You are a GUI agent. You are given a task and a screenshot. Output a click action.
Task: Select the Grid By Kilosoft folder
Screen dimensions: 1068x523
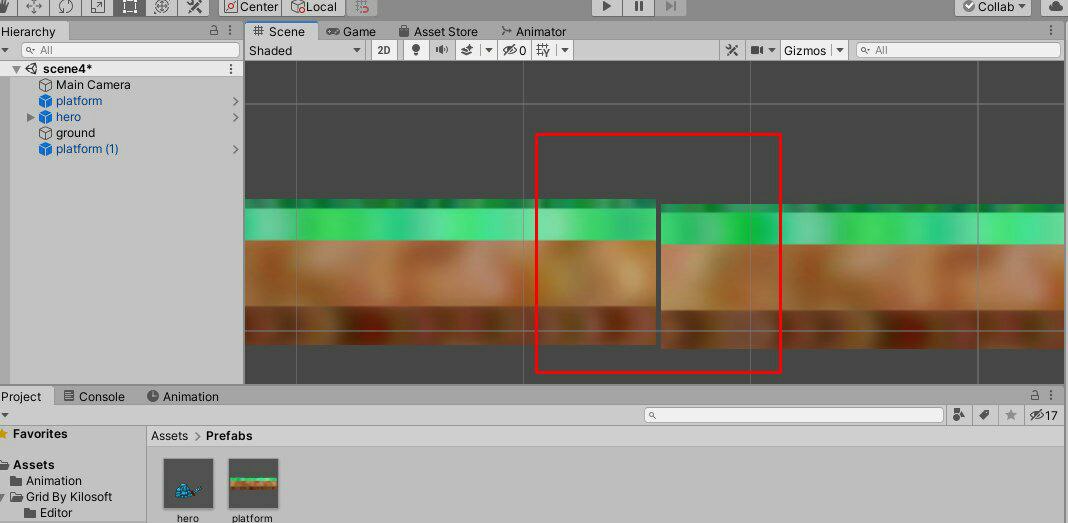click(x=69, y=497)
